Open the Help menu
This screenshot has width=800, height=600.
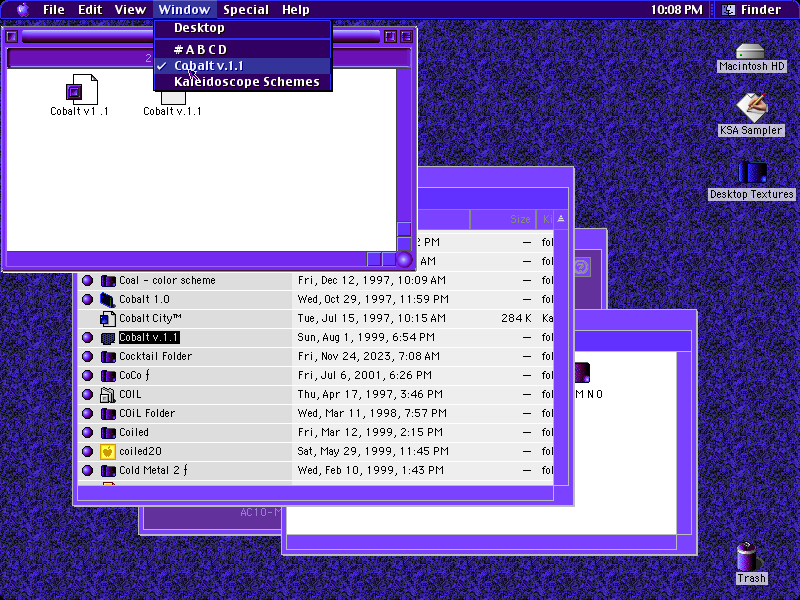point(295,9)
